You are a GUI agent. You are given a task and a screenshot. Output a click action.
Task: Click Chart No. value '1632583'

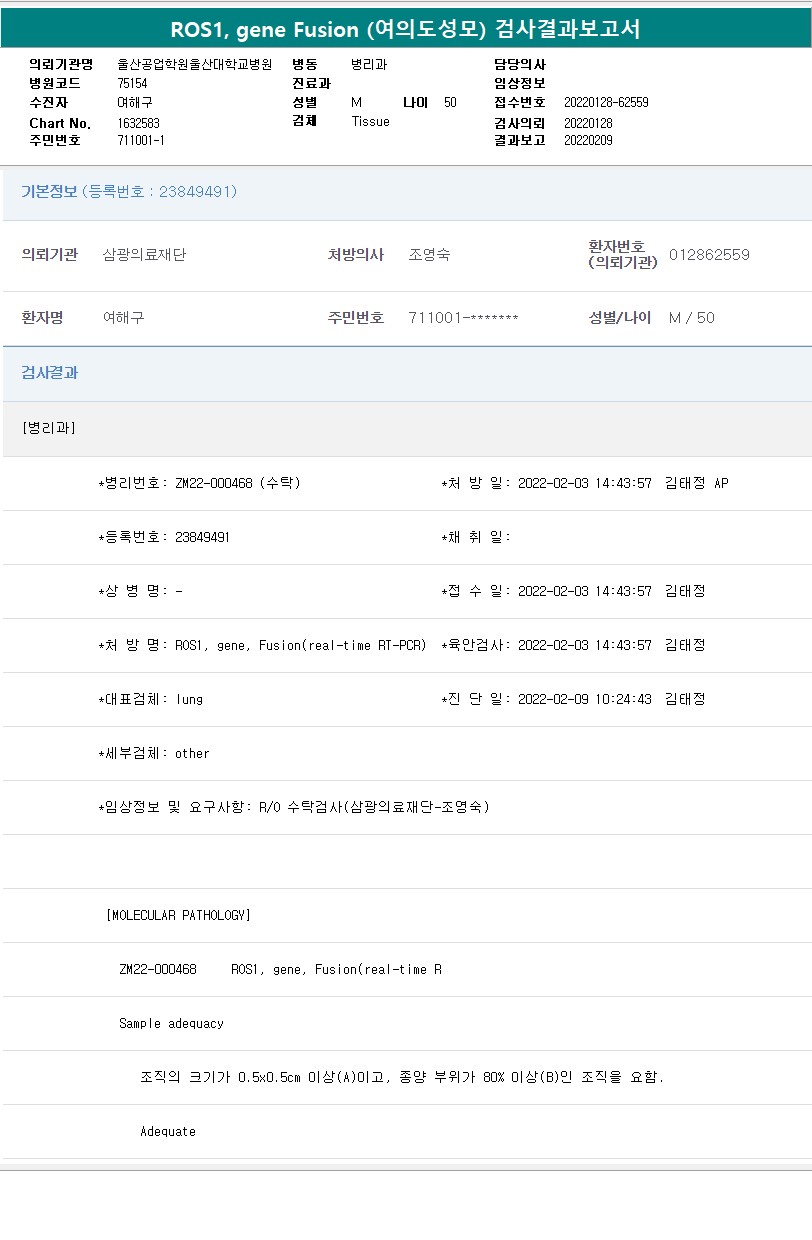pyautogui.click(x=138, y=123)
